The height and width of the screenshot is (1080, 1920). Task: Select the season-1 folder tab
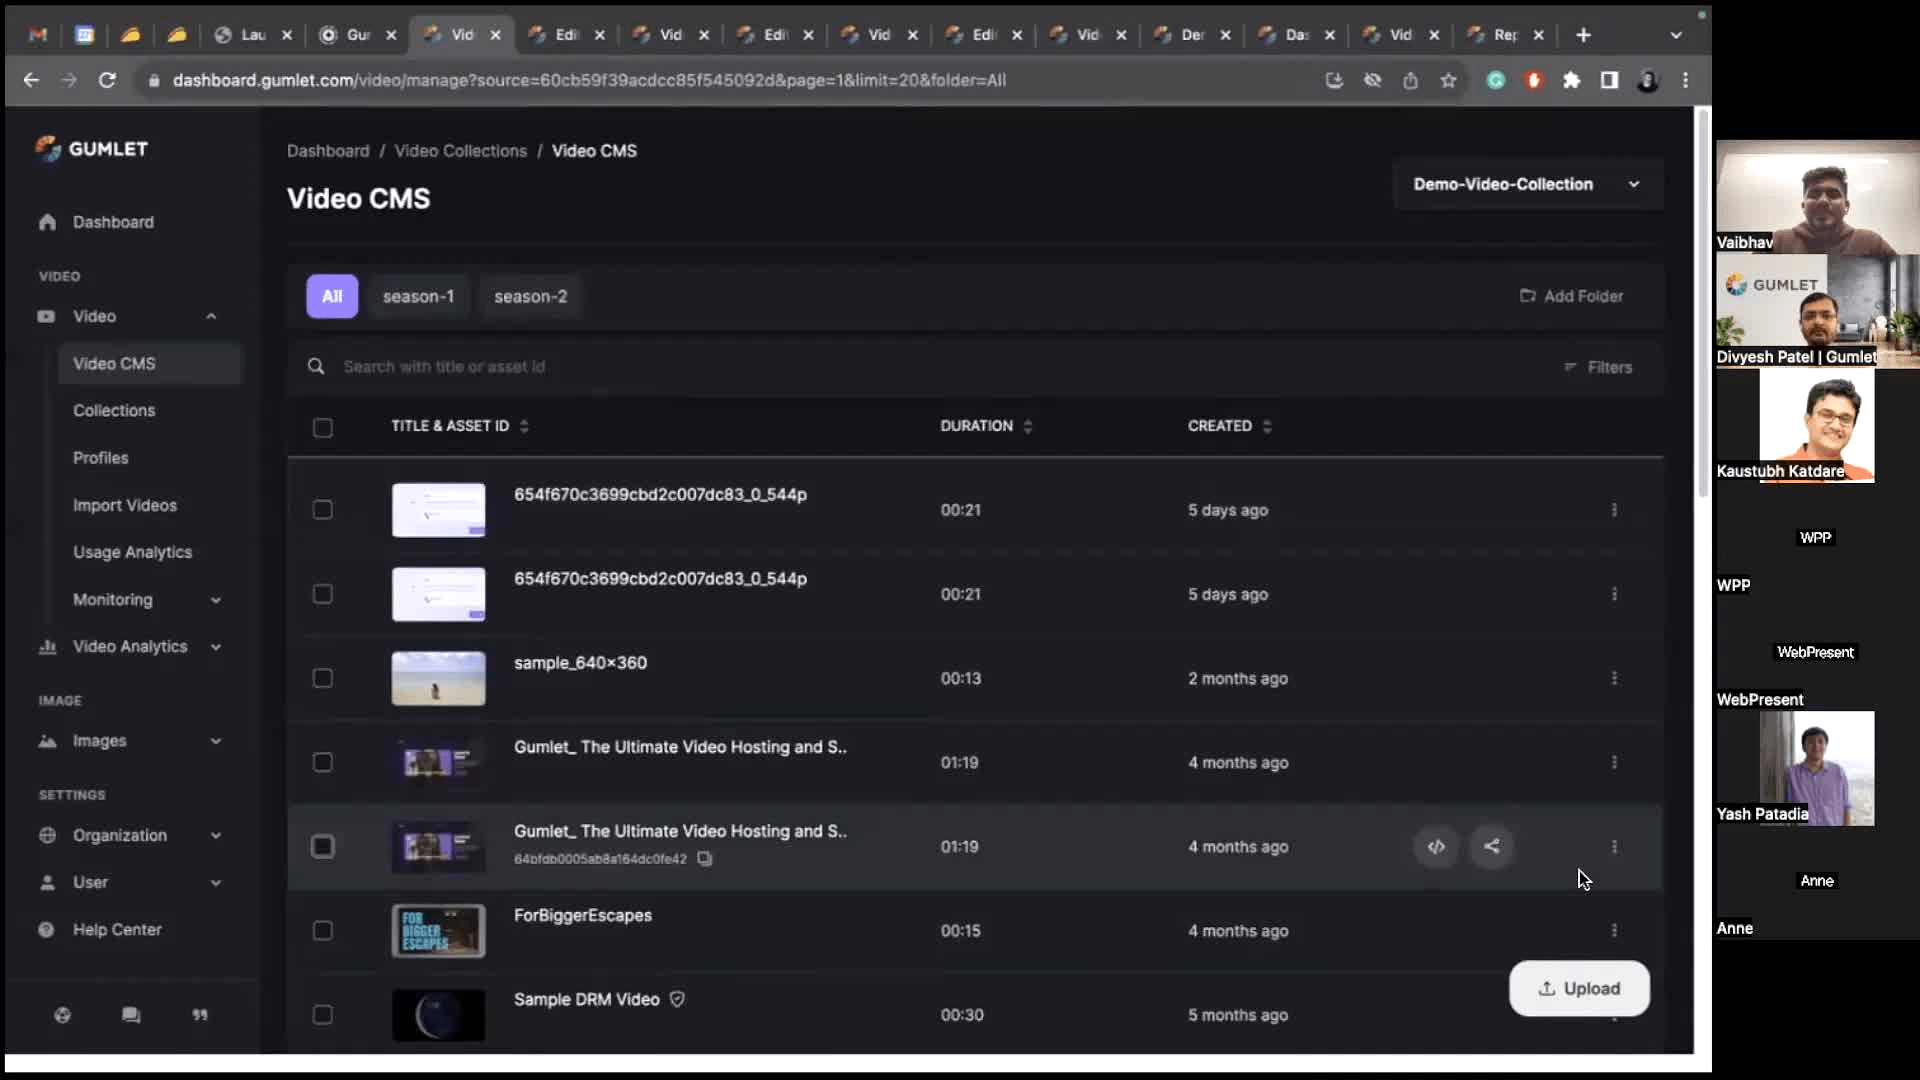(418, 296)
